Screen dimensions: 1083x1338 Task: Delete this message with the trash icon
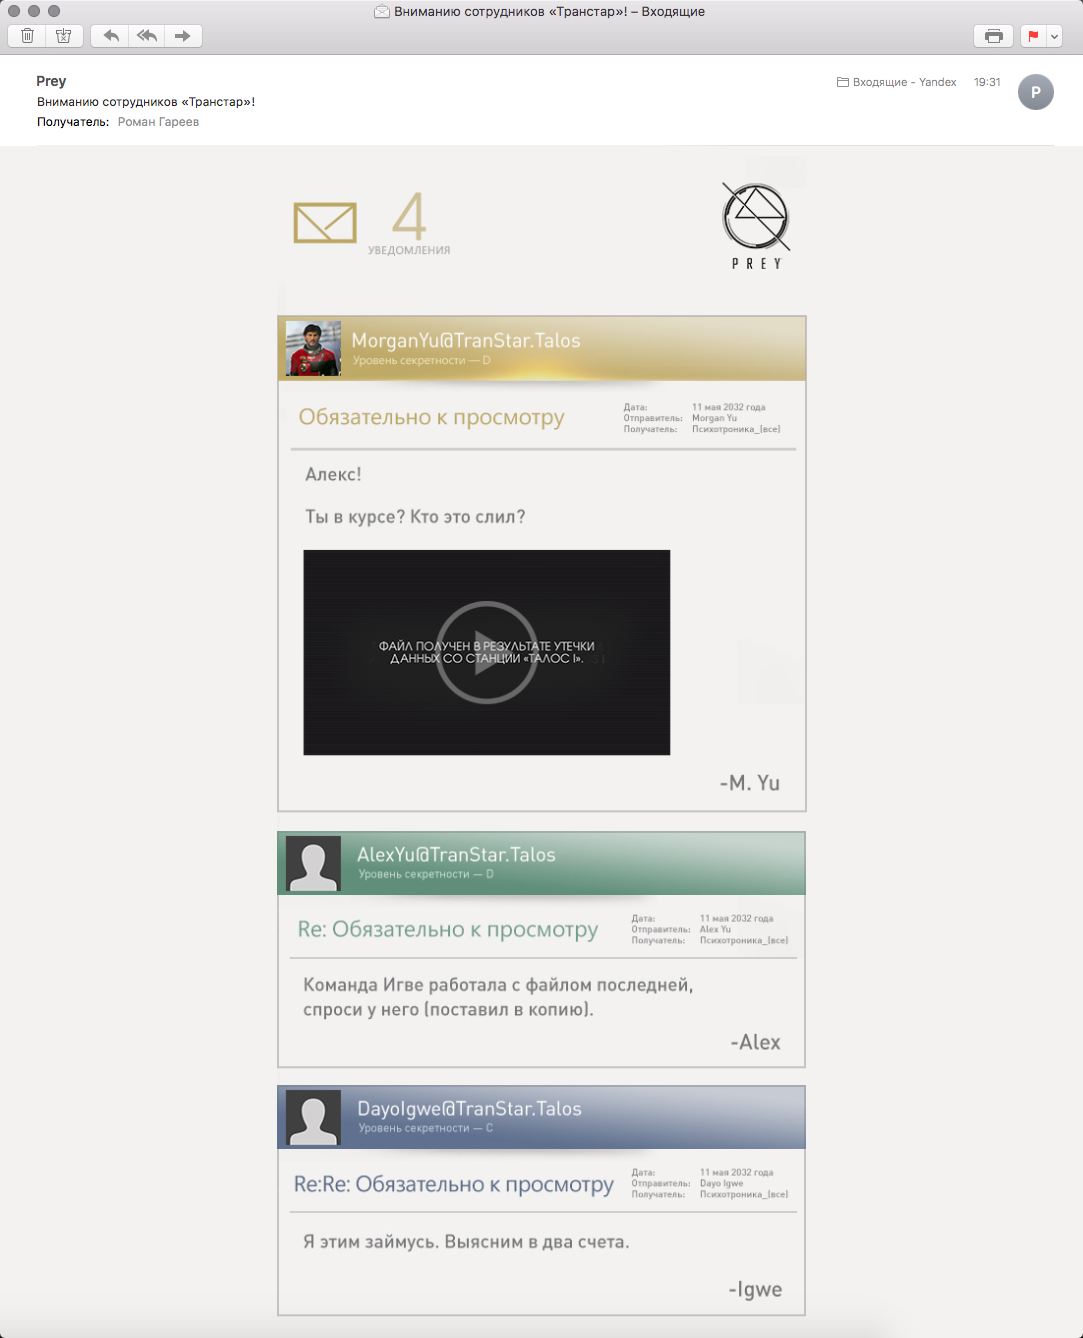[28, 36]
